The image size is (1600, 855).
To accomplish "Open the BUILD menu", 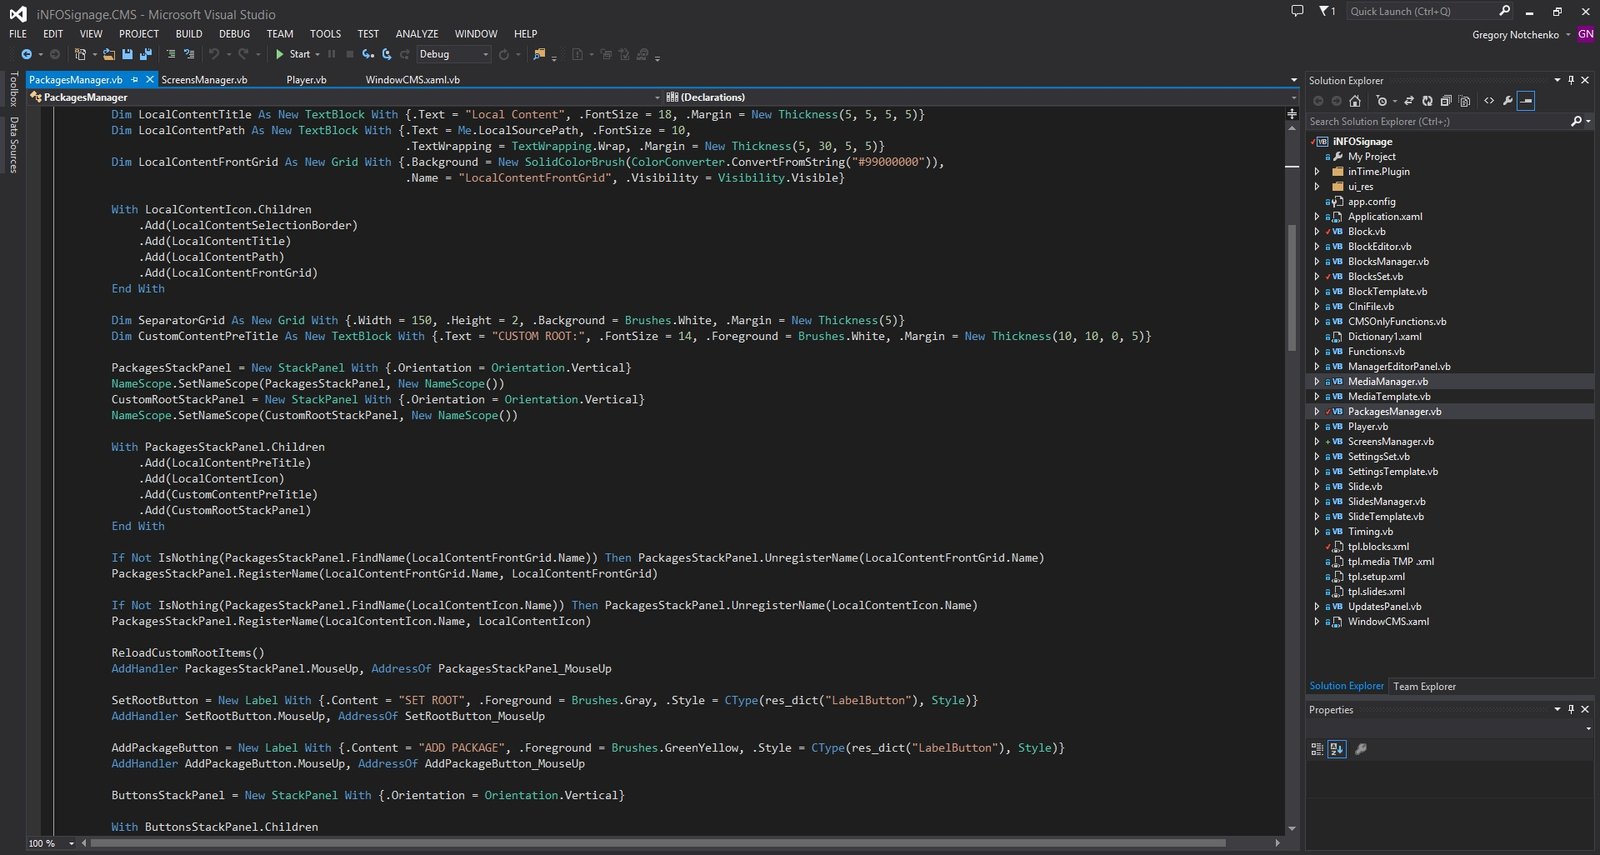I will click(x=188, y=34).
